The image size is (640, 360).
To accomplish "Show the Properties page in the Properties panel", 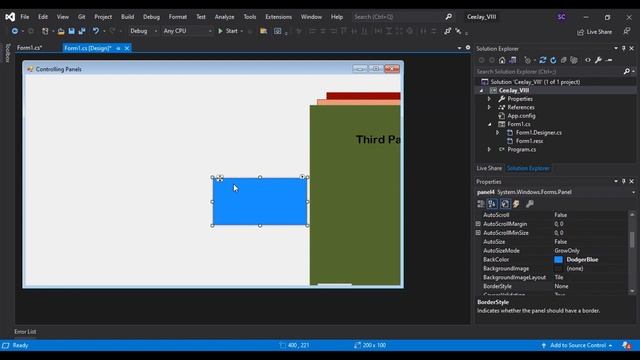I will point(505,204).
